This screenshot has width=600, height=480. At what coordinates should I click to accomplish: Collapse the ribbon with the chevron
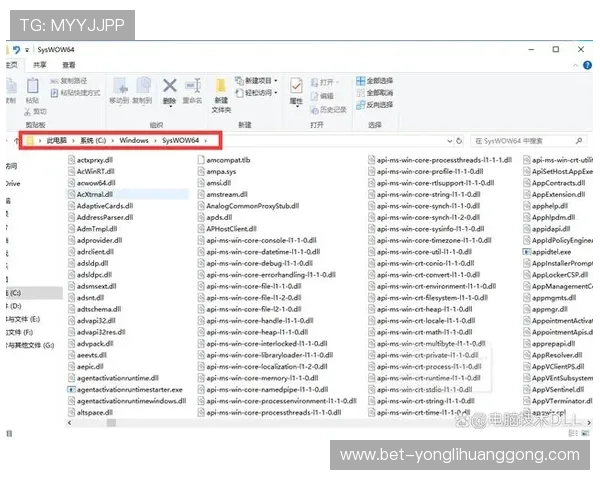coord(575,65)
